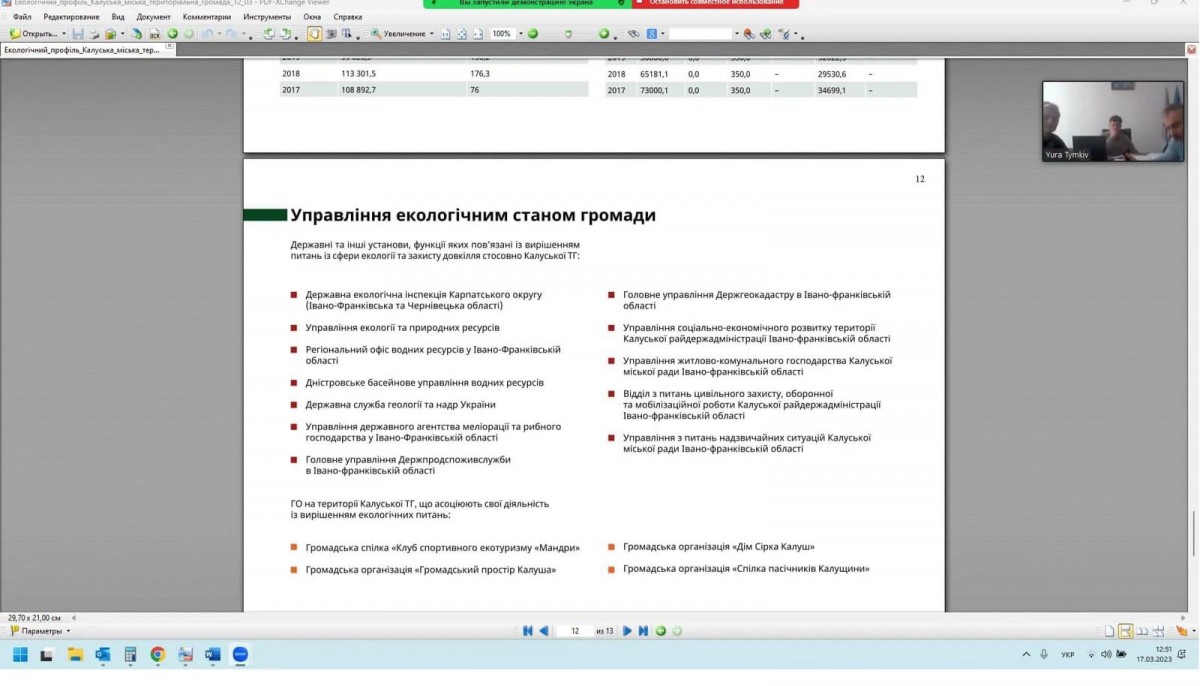This screenshot has height=686, width=1200.
Task: Click «Дністровське басейнове управління водних ресурсів» text
Action: click(x=425, y=383)
